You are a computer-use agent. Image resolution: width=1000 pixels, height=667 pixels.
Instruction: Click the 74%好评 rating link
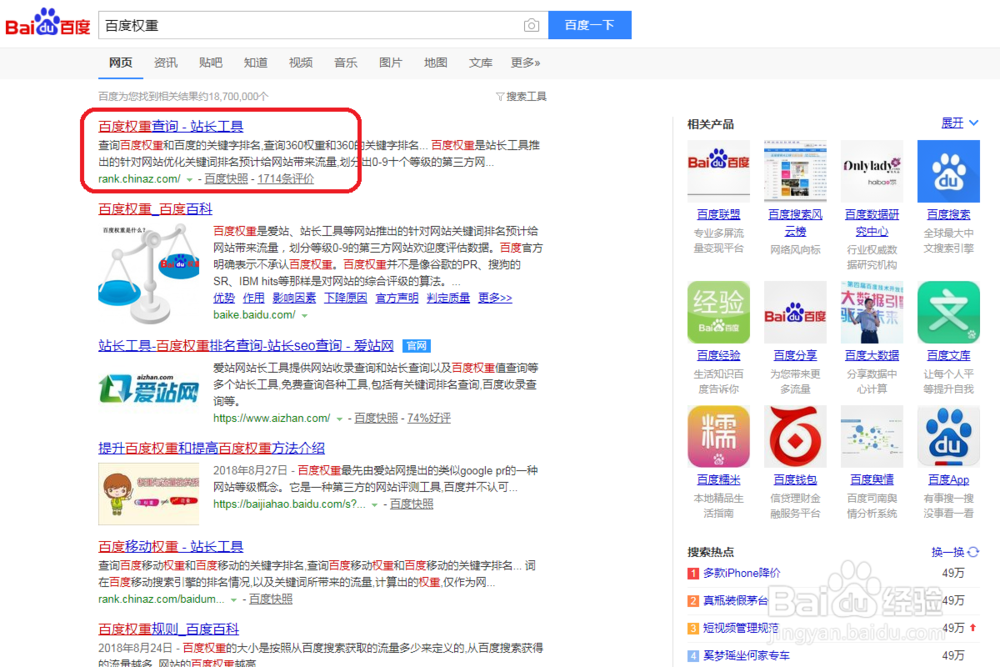pos(429,418)
